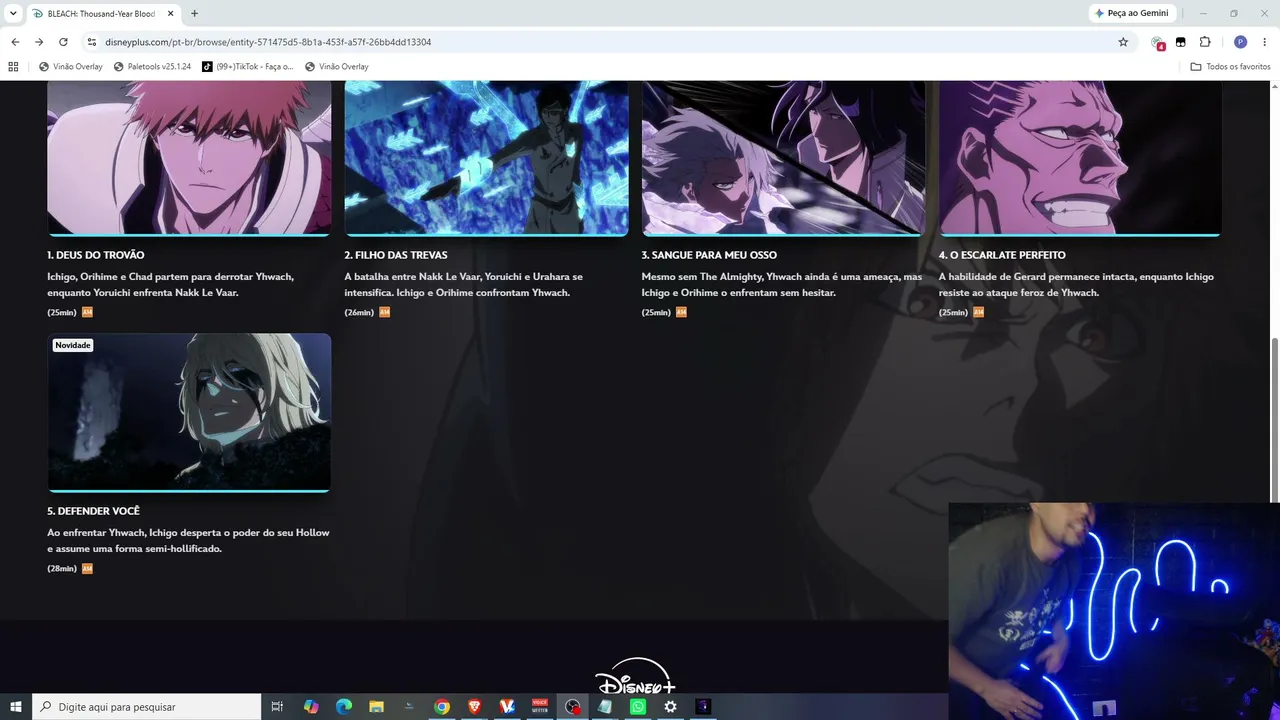Open the Extensions puzzle menu

tap(1205, 42)
